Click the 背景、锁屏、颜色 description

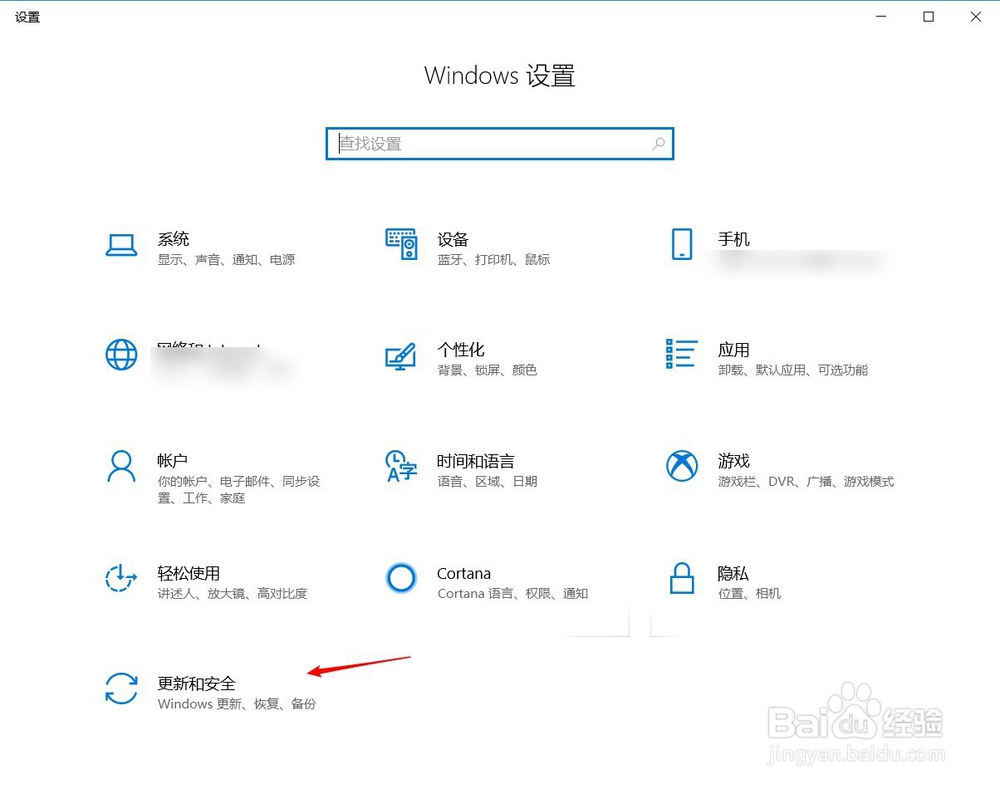[x=487, y=370]
